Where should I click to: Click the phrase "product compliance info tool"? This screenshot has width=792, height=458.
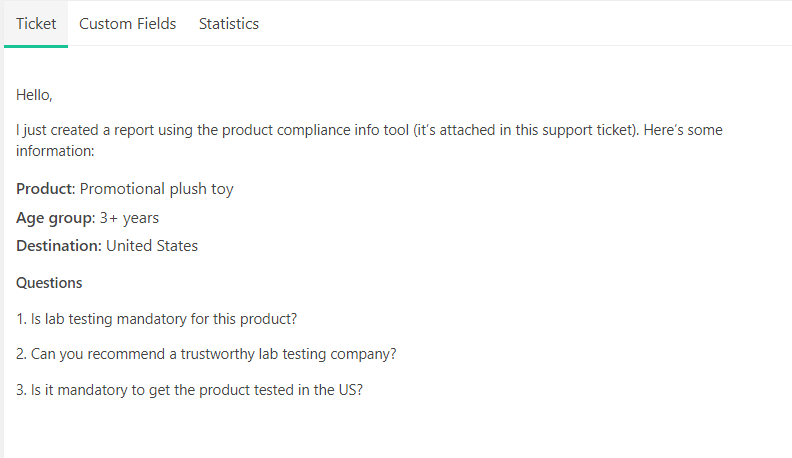315,130
